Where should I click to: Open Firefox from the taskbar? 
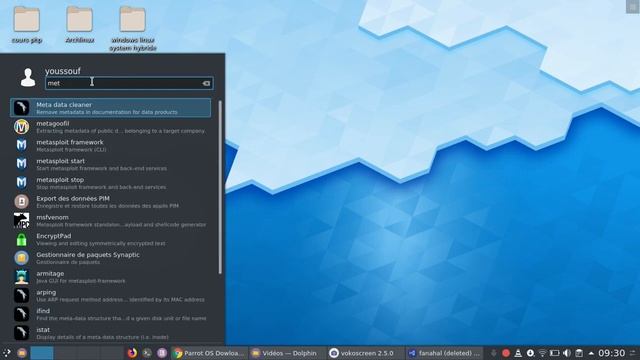coord(132,353)
